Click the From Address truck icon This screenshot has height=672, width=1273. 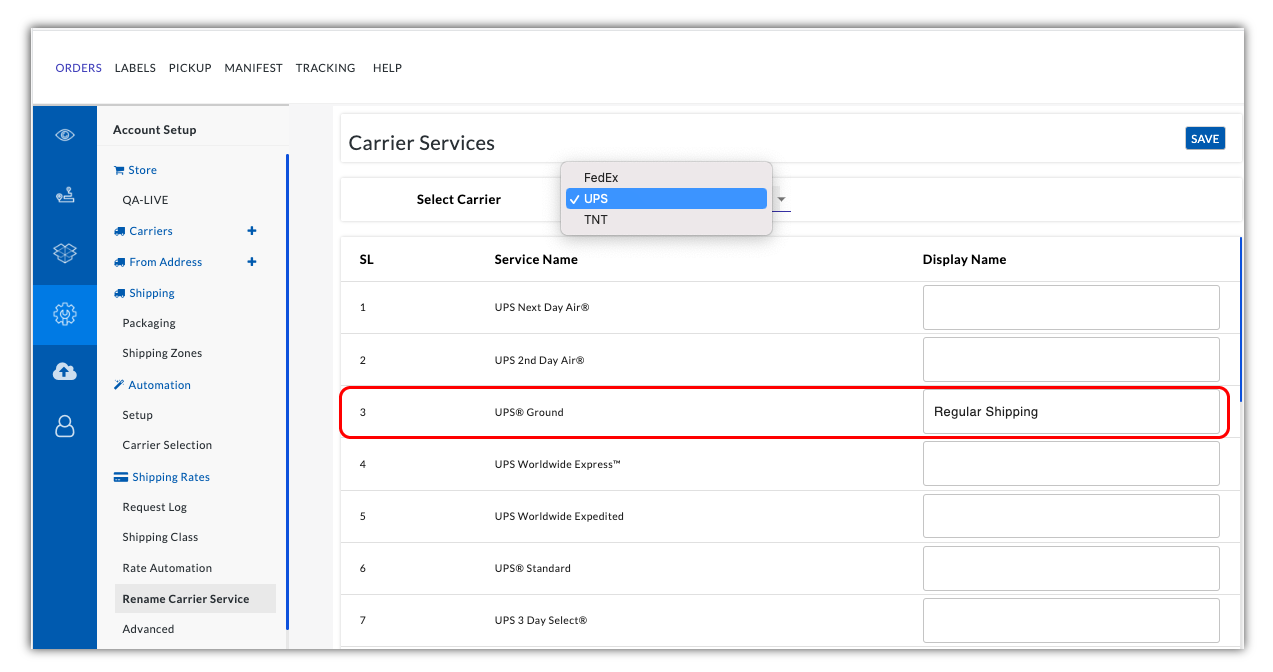click(x=119, y=262)
